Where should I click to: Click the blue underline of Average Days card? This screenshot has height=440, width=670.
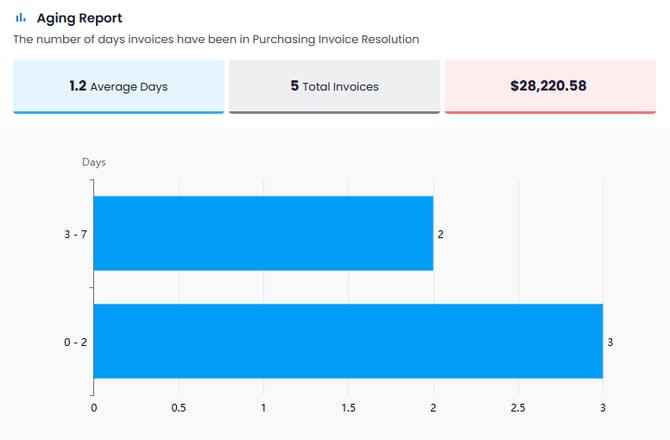tap(118, 112)
